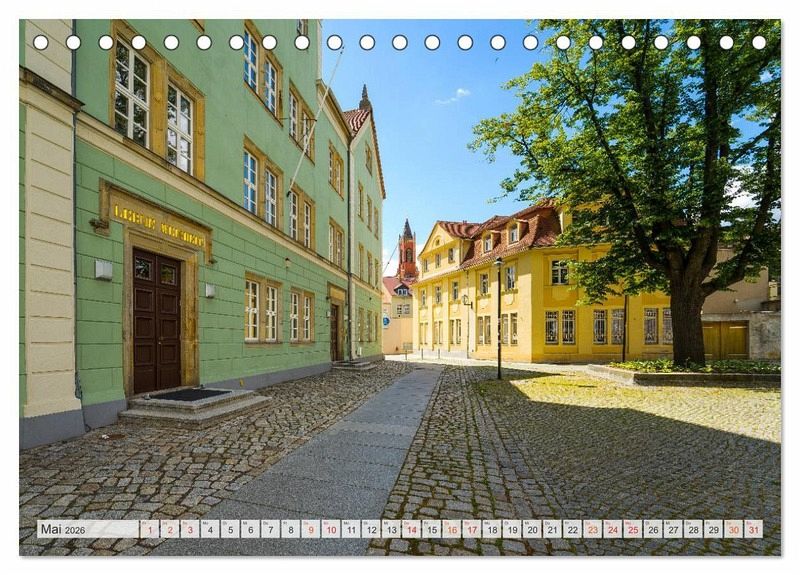Select day 31 in the calendar strip
800x575 pixels.
click(x=753, y=529)
